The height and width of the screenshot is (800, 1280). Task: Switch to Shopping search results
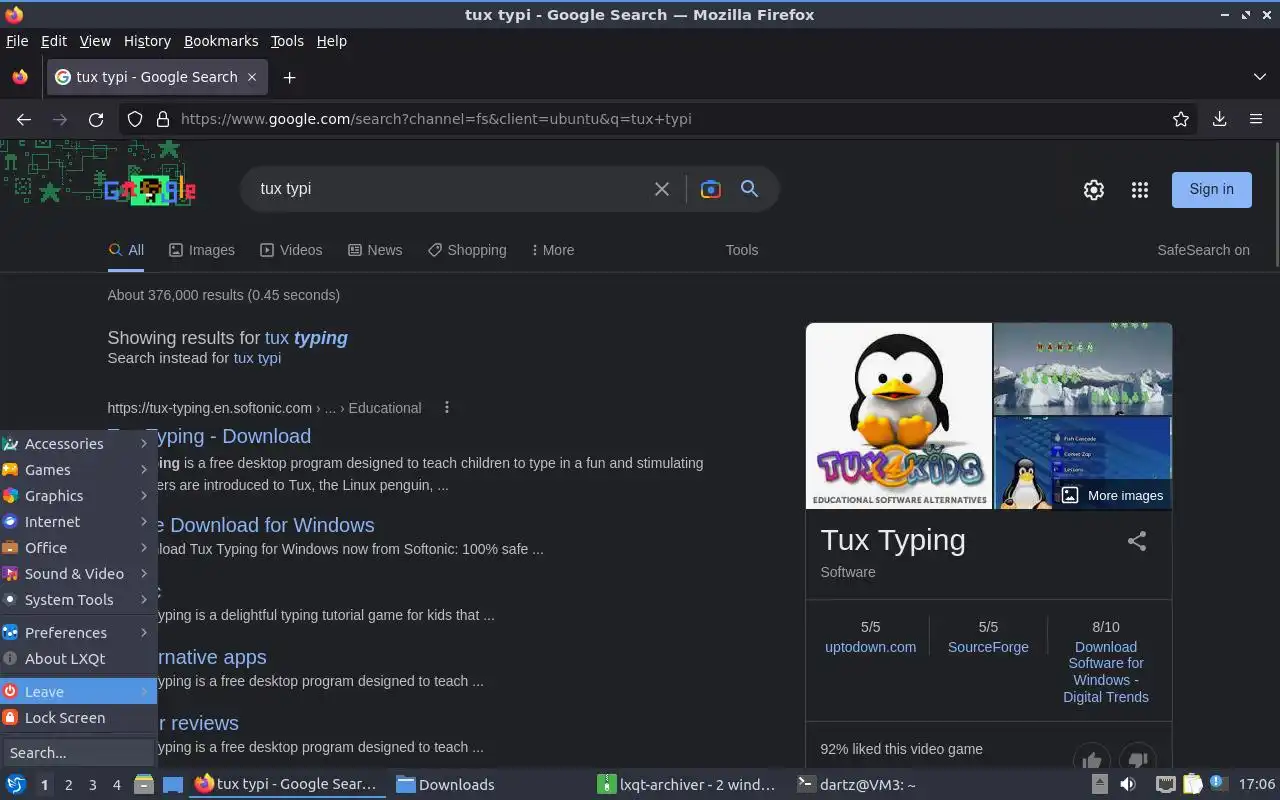467,250
